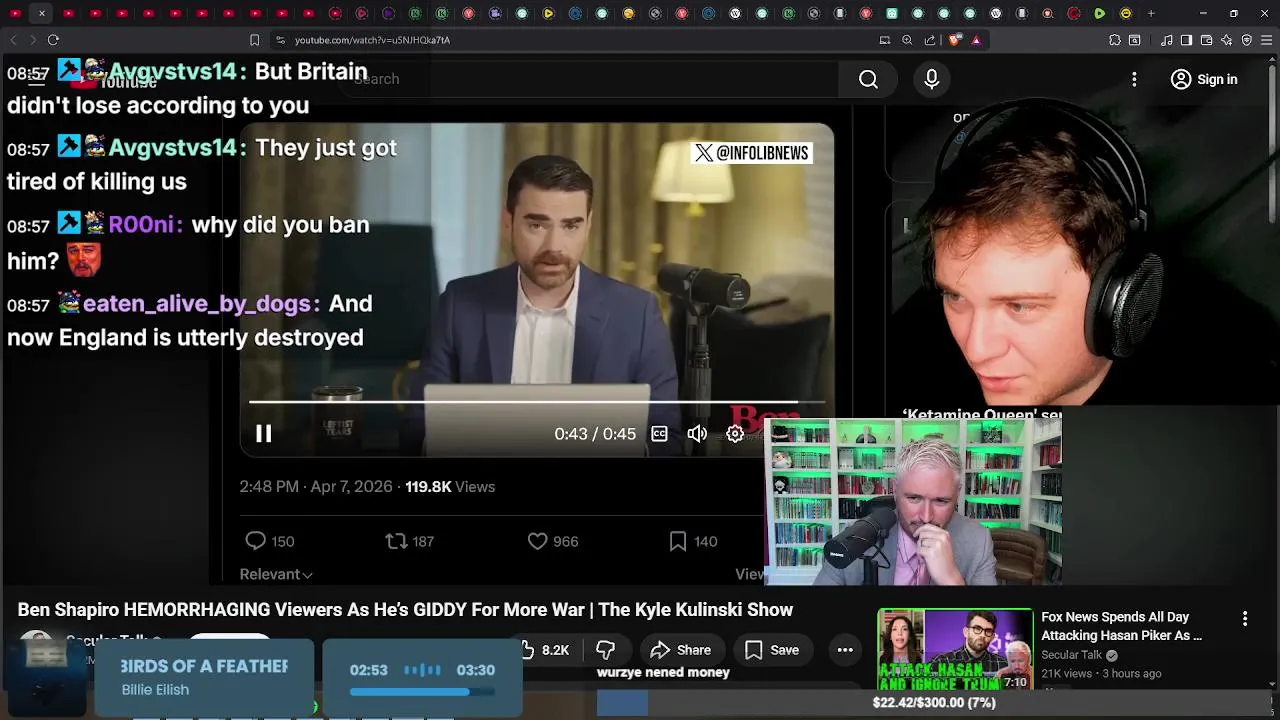Open the browser hamburger main menu
Screen dimensions: 1280x720
tap(1267, 40)
